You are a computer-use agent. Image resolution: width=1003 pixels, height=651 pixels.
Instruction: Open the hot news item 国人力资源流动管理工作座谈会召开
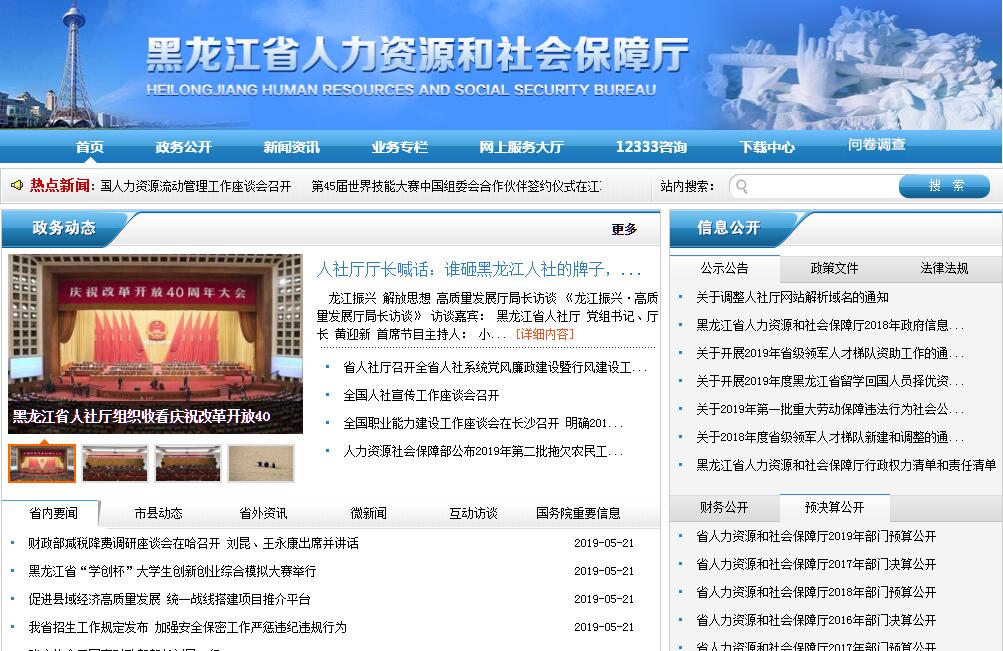point(196,186)
